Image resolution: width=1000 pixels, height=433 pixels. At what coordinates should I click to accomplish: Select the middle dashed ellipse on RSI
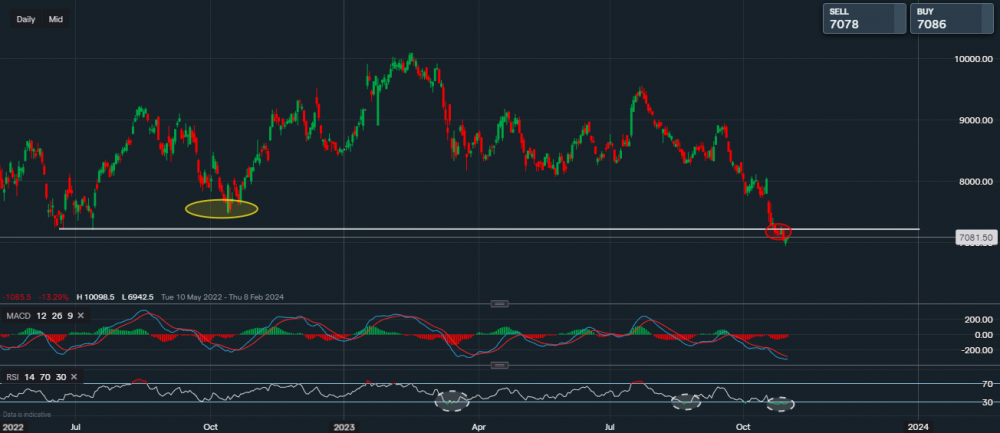click(687, 401)
